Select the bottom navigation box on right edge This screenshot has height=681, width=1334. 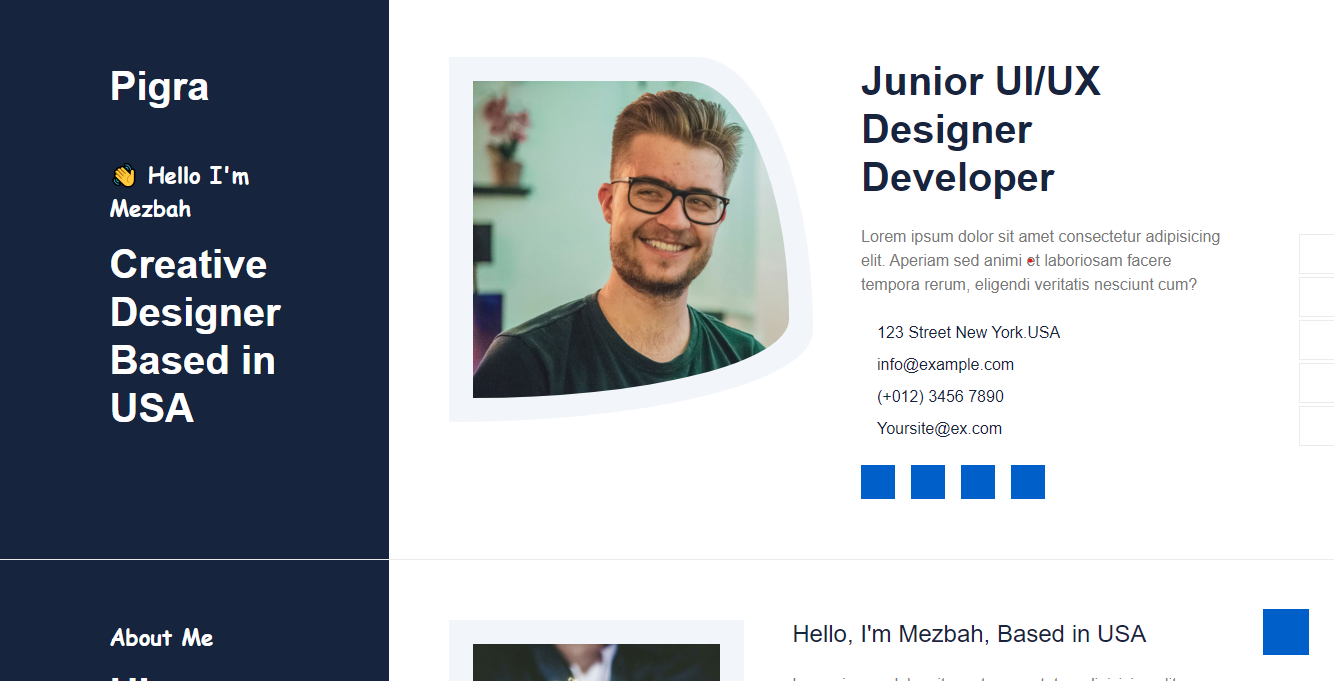tap(1317, 425)
